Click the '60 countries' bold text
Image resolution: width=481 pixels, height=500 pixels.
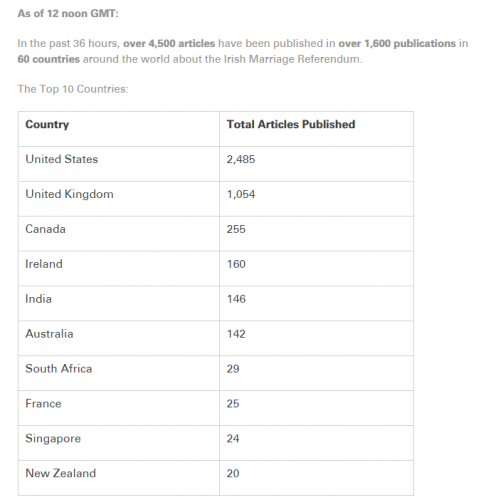point(49,59)
